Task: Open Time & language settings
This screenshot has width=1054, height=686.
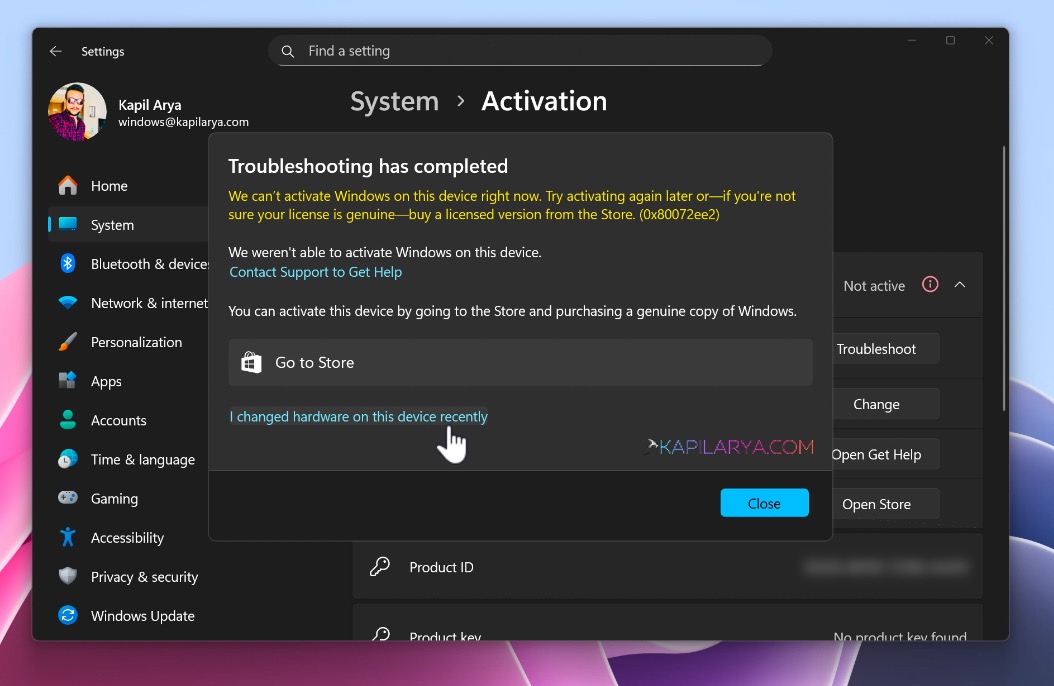Action: click(x=142, y=459)
